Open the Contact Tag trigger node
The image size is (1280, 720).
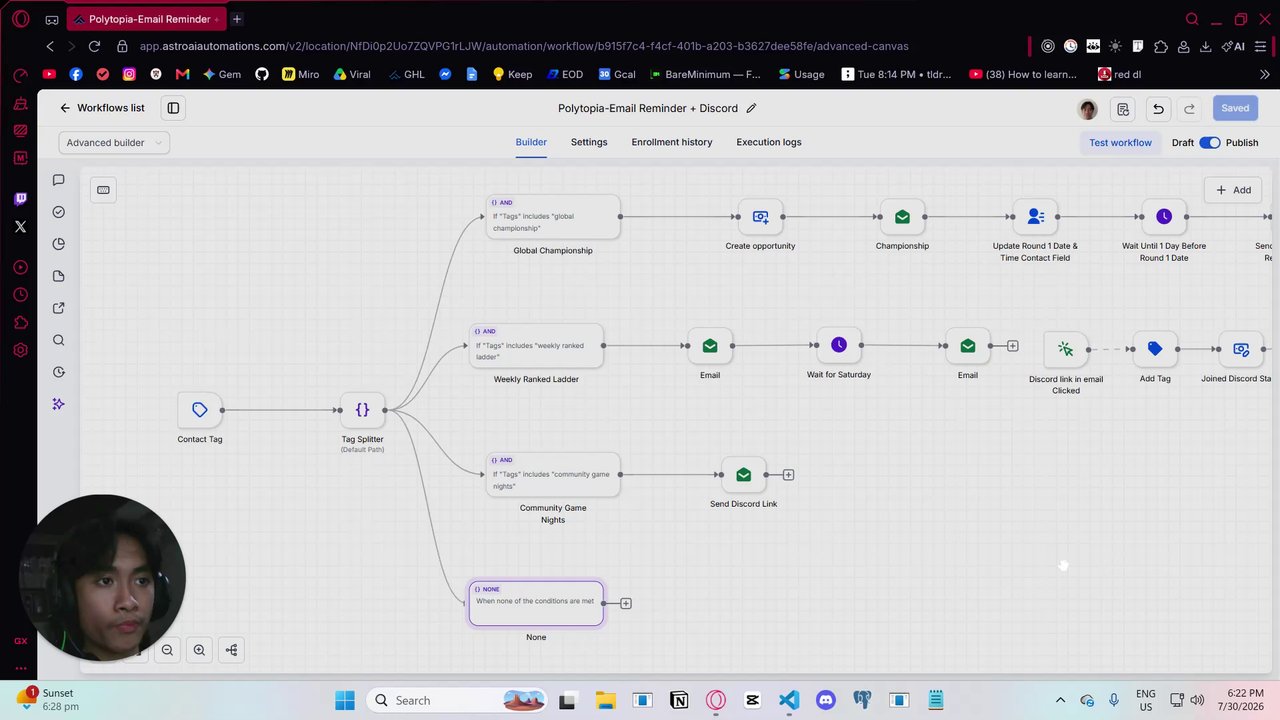200,409
